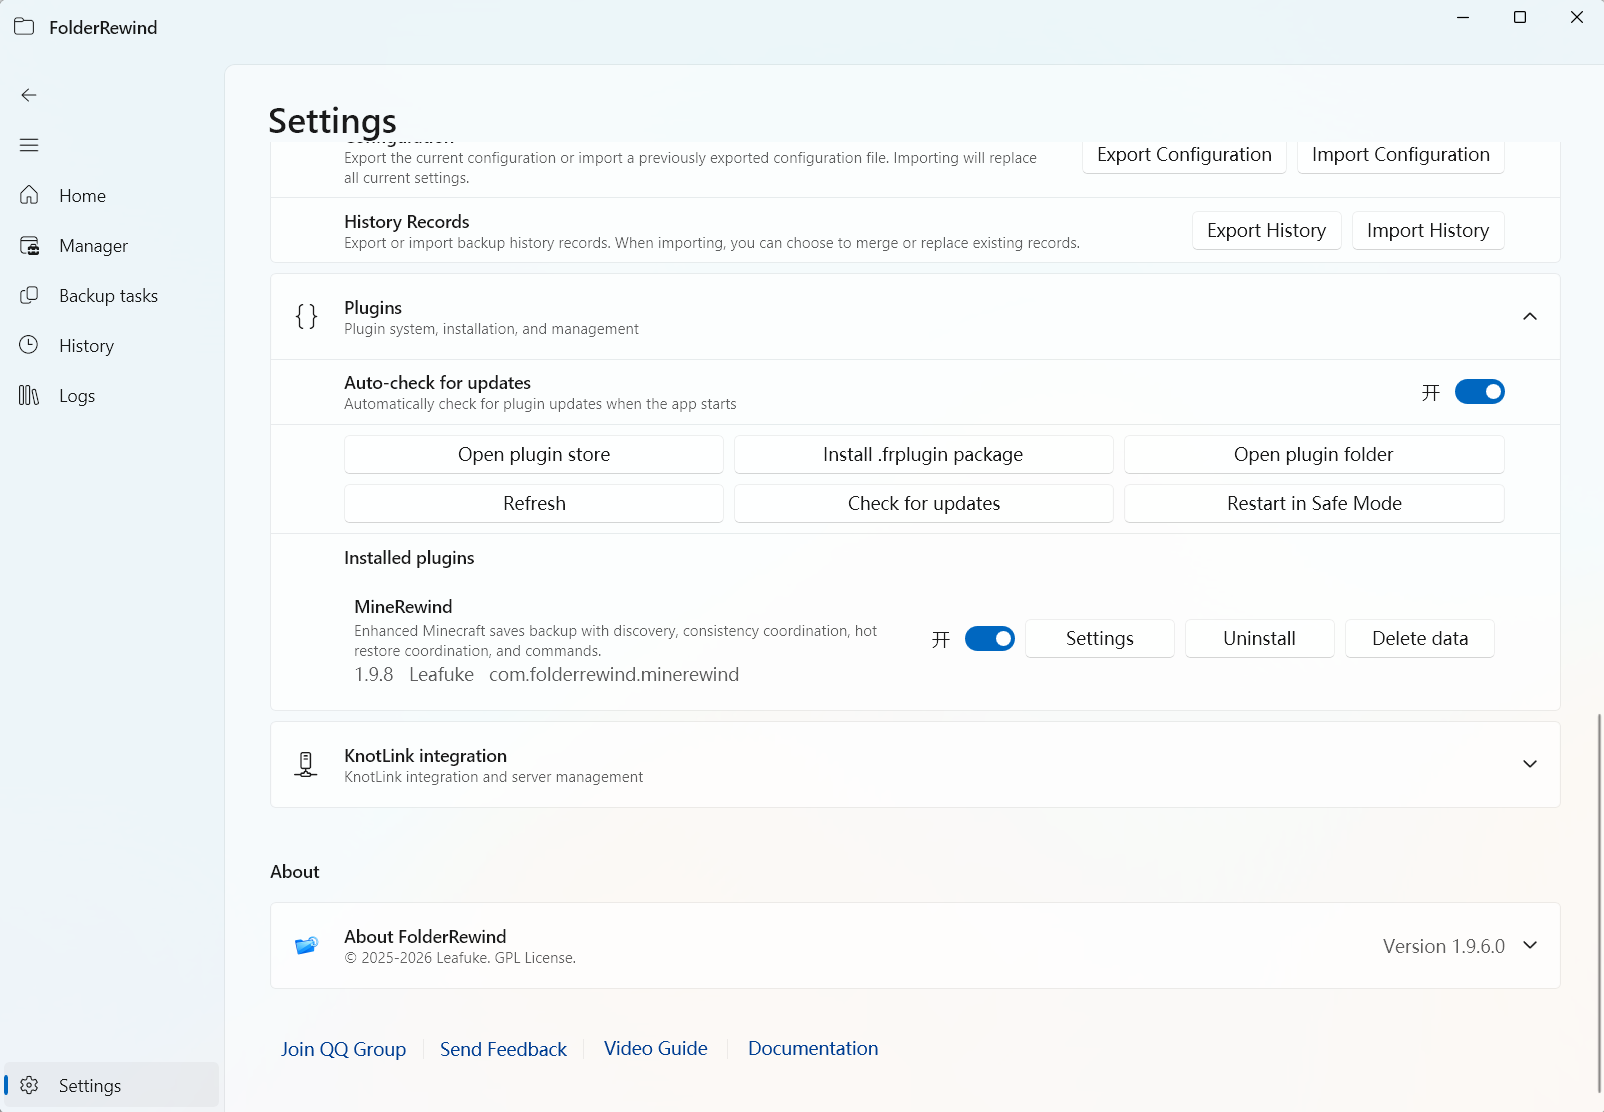Disable the MineRewind plugin toggle
The image size is (1604, 1112).
tap(989, 639)
